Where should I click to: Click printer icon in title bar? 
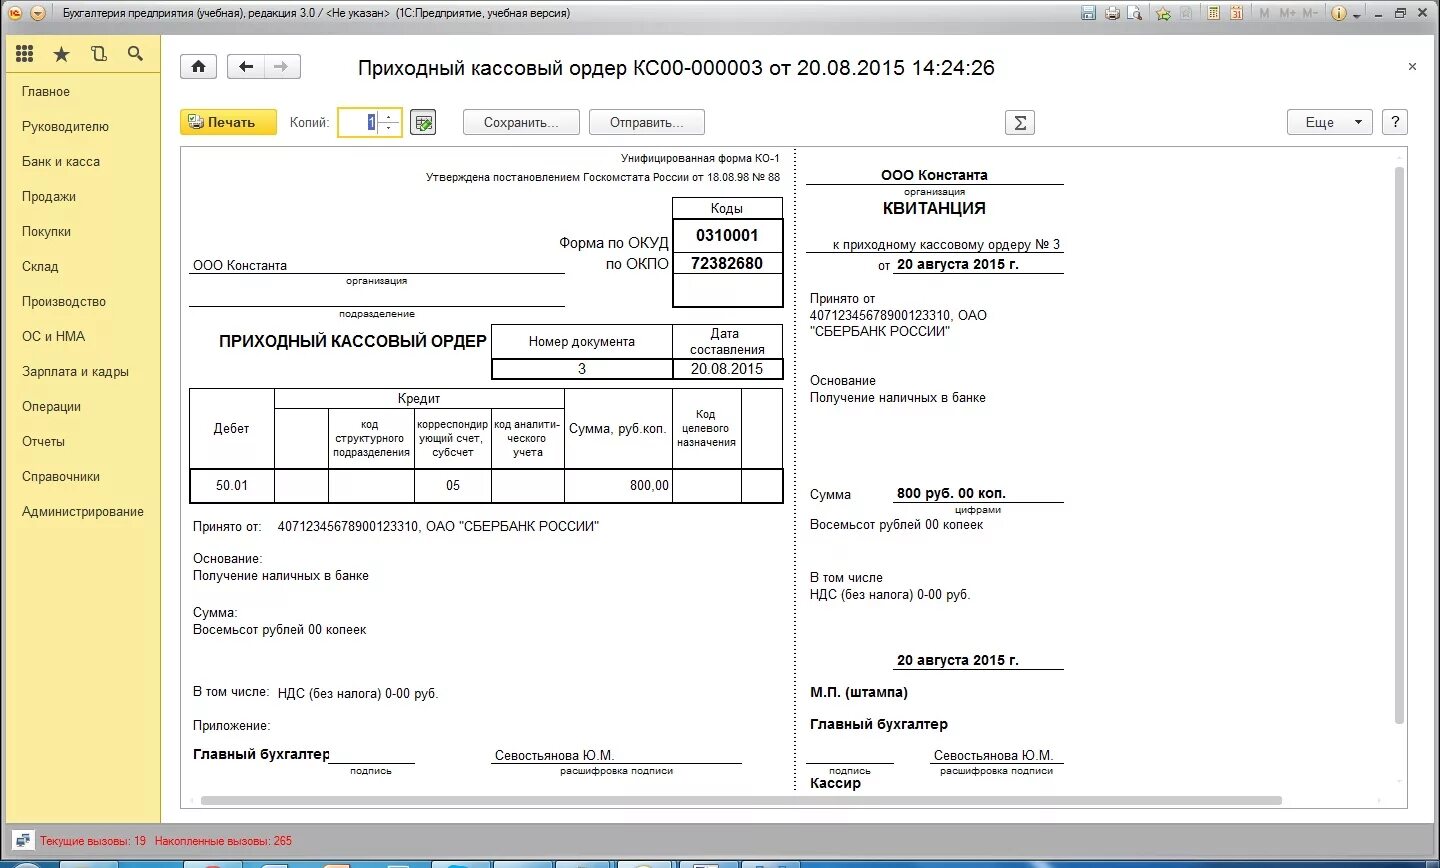1112,13
